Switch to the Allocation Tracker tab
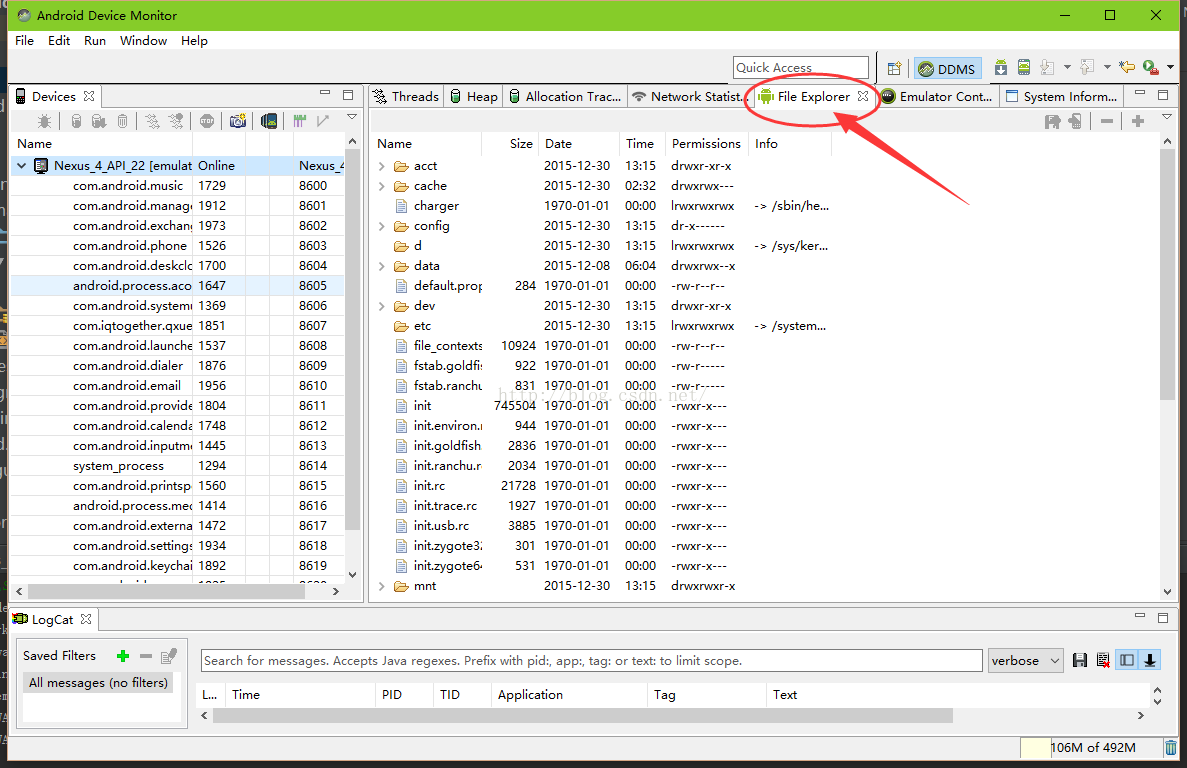 coord(565,97)
